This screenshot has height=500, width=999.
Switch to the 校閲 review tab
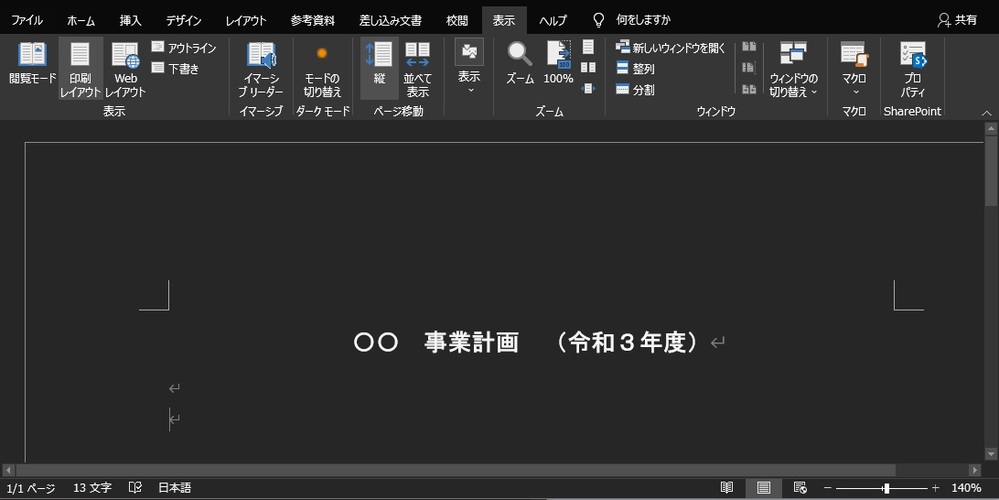457,20
